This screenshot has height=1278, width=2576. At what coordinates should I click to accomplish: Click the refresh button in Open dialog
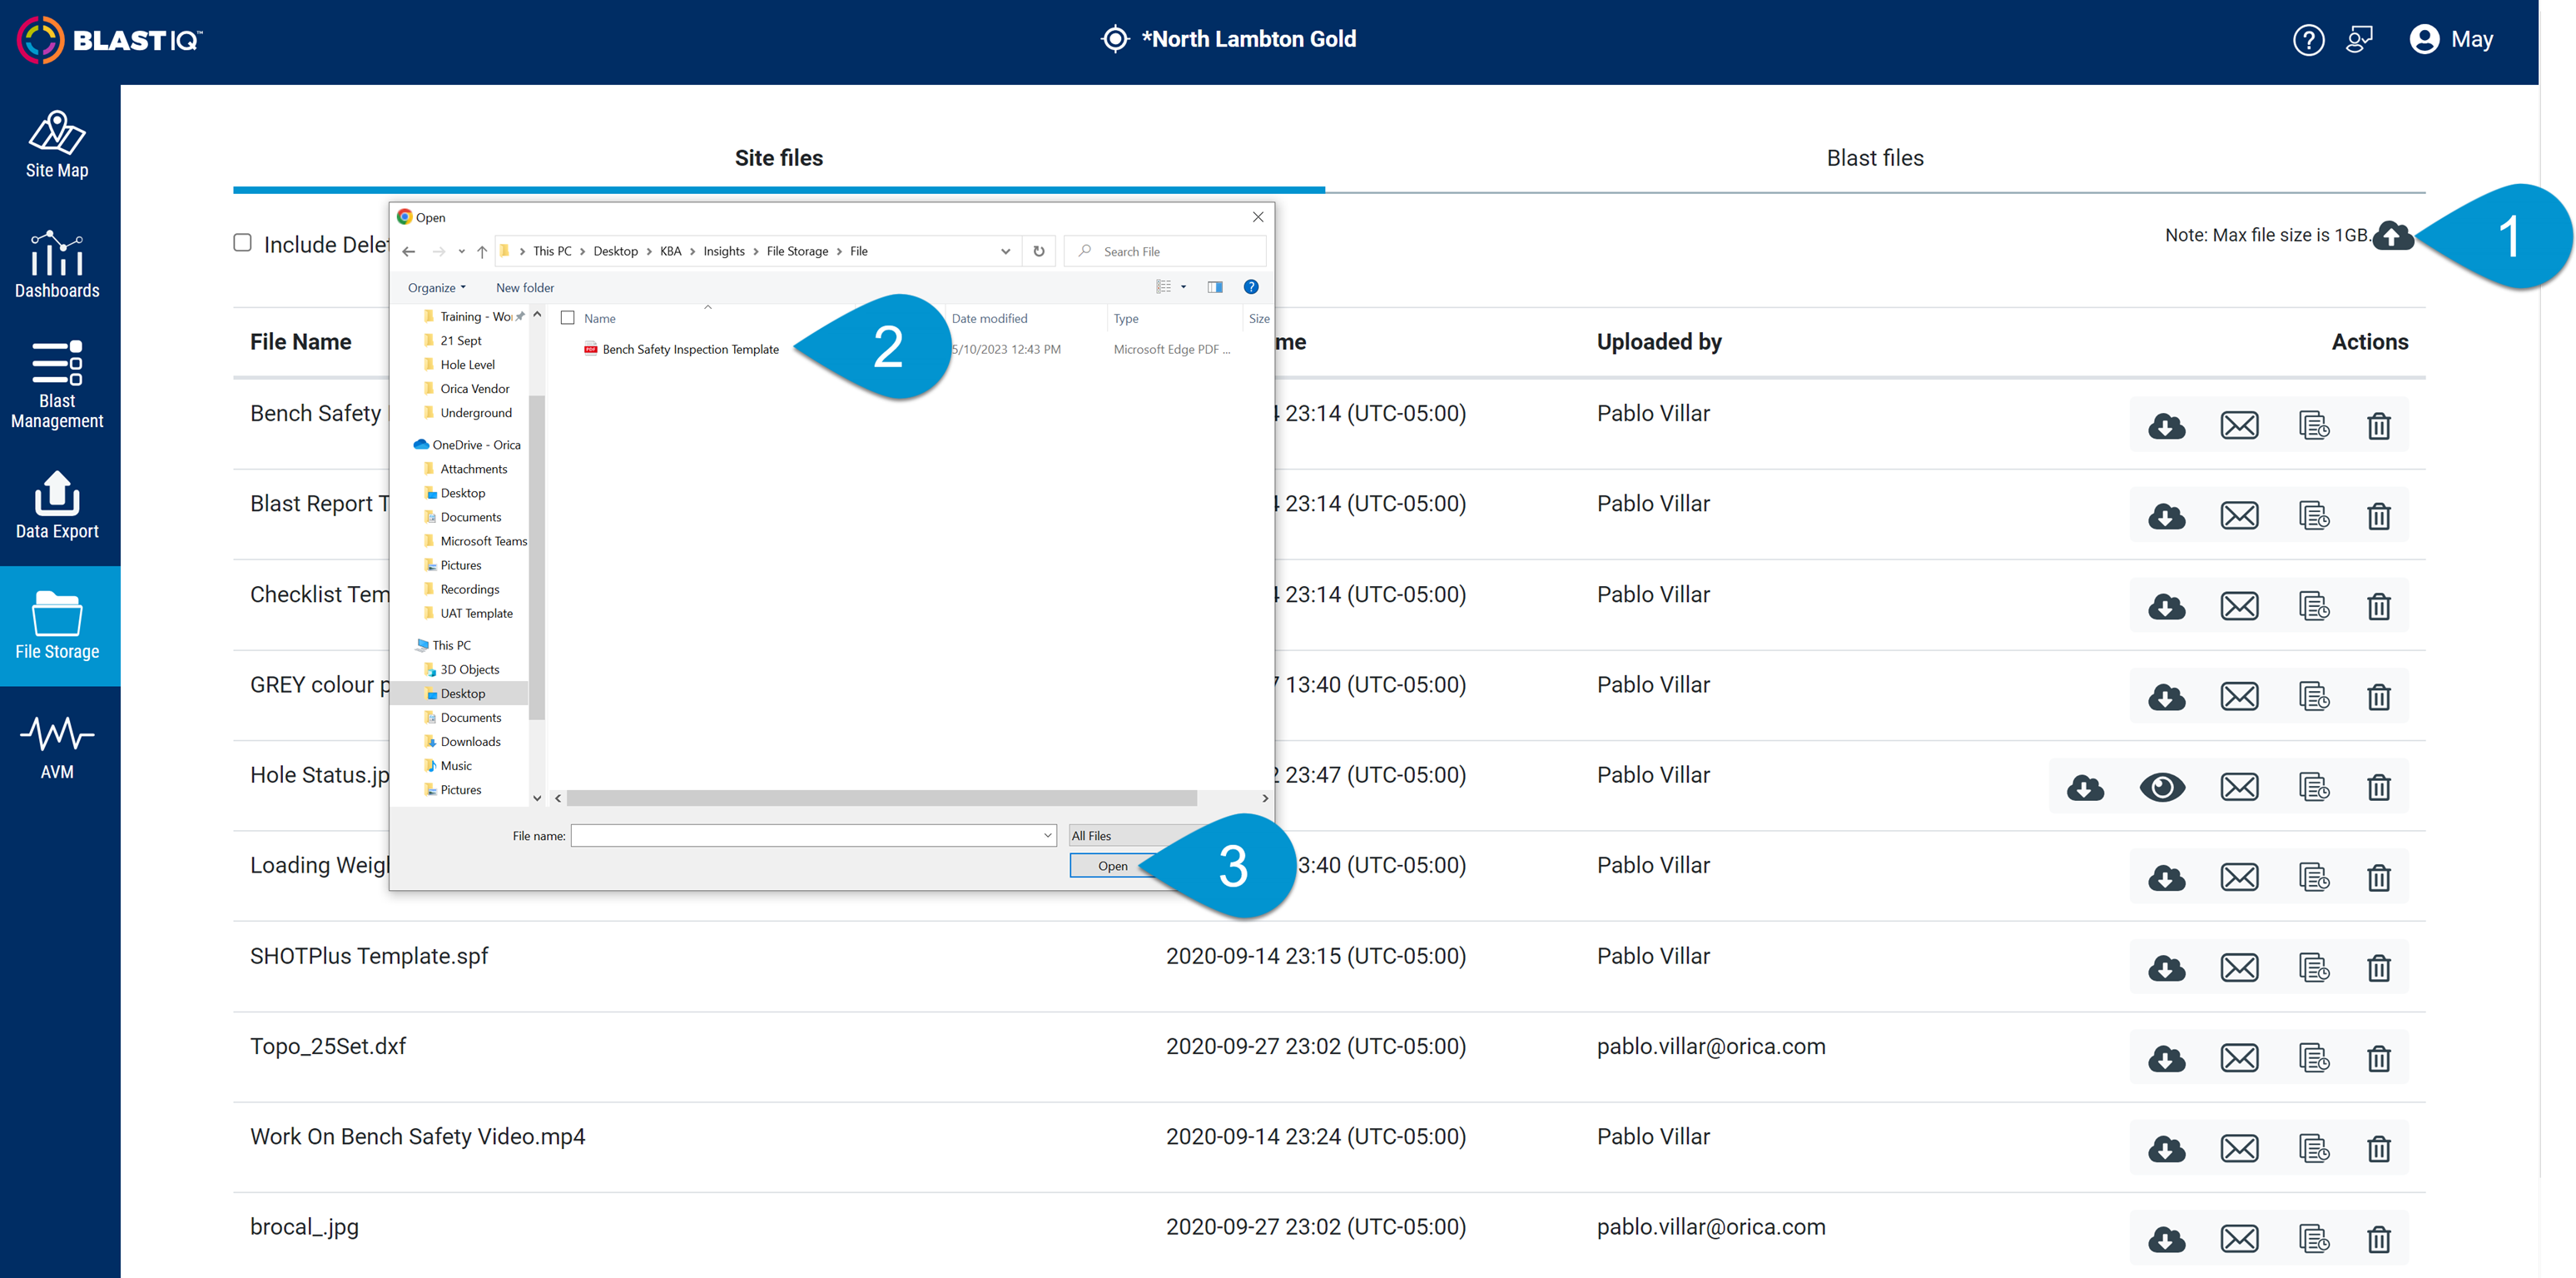1039,251
